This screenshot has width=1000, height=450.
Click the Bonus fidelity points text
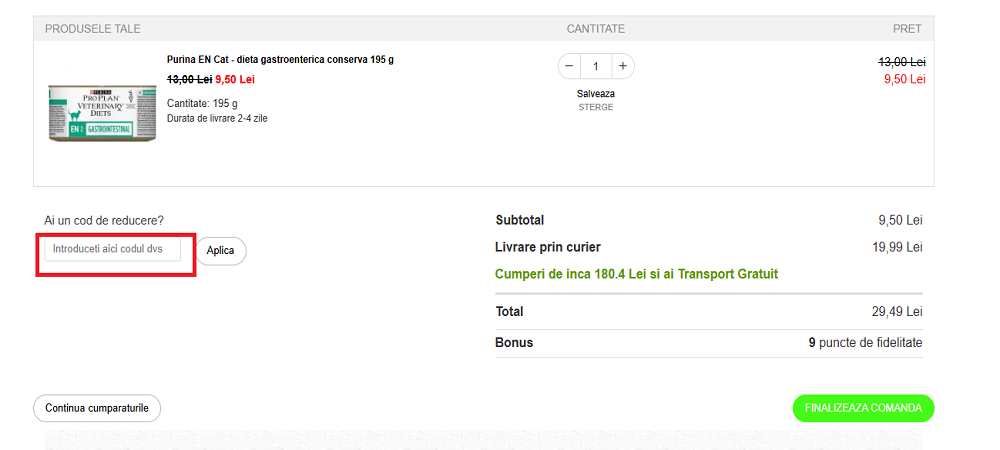(865, 343)
